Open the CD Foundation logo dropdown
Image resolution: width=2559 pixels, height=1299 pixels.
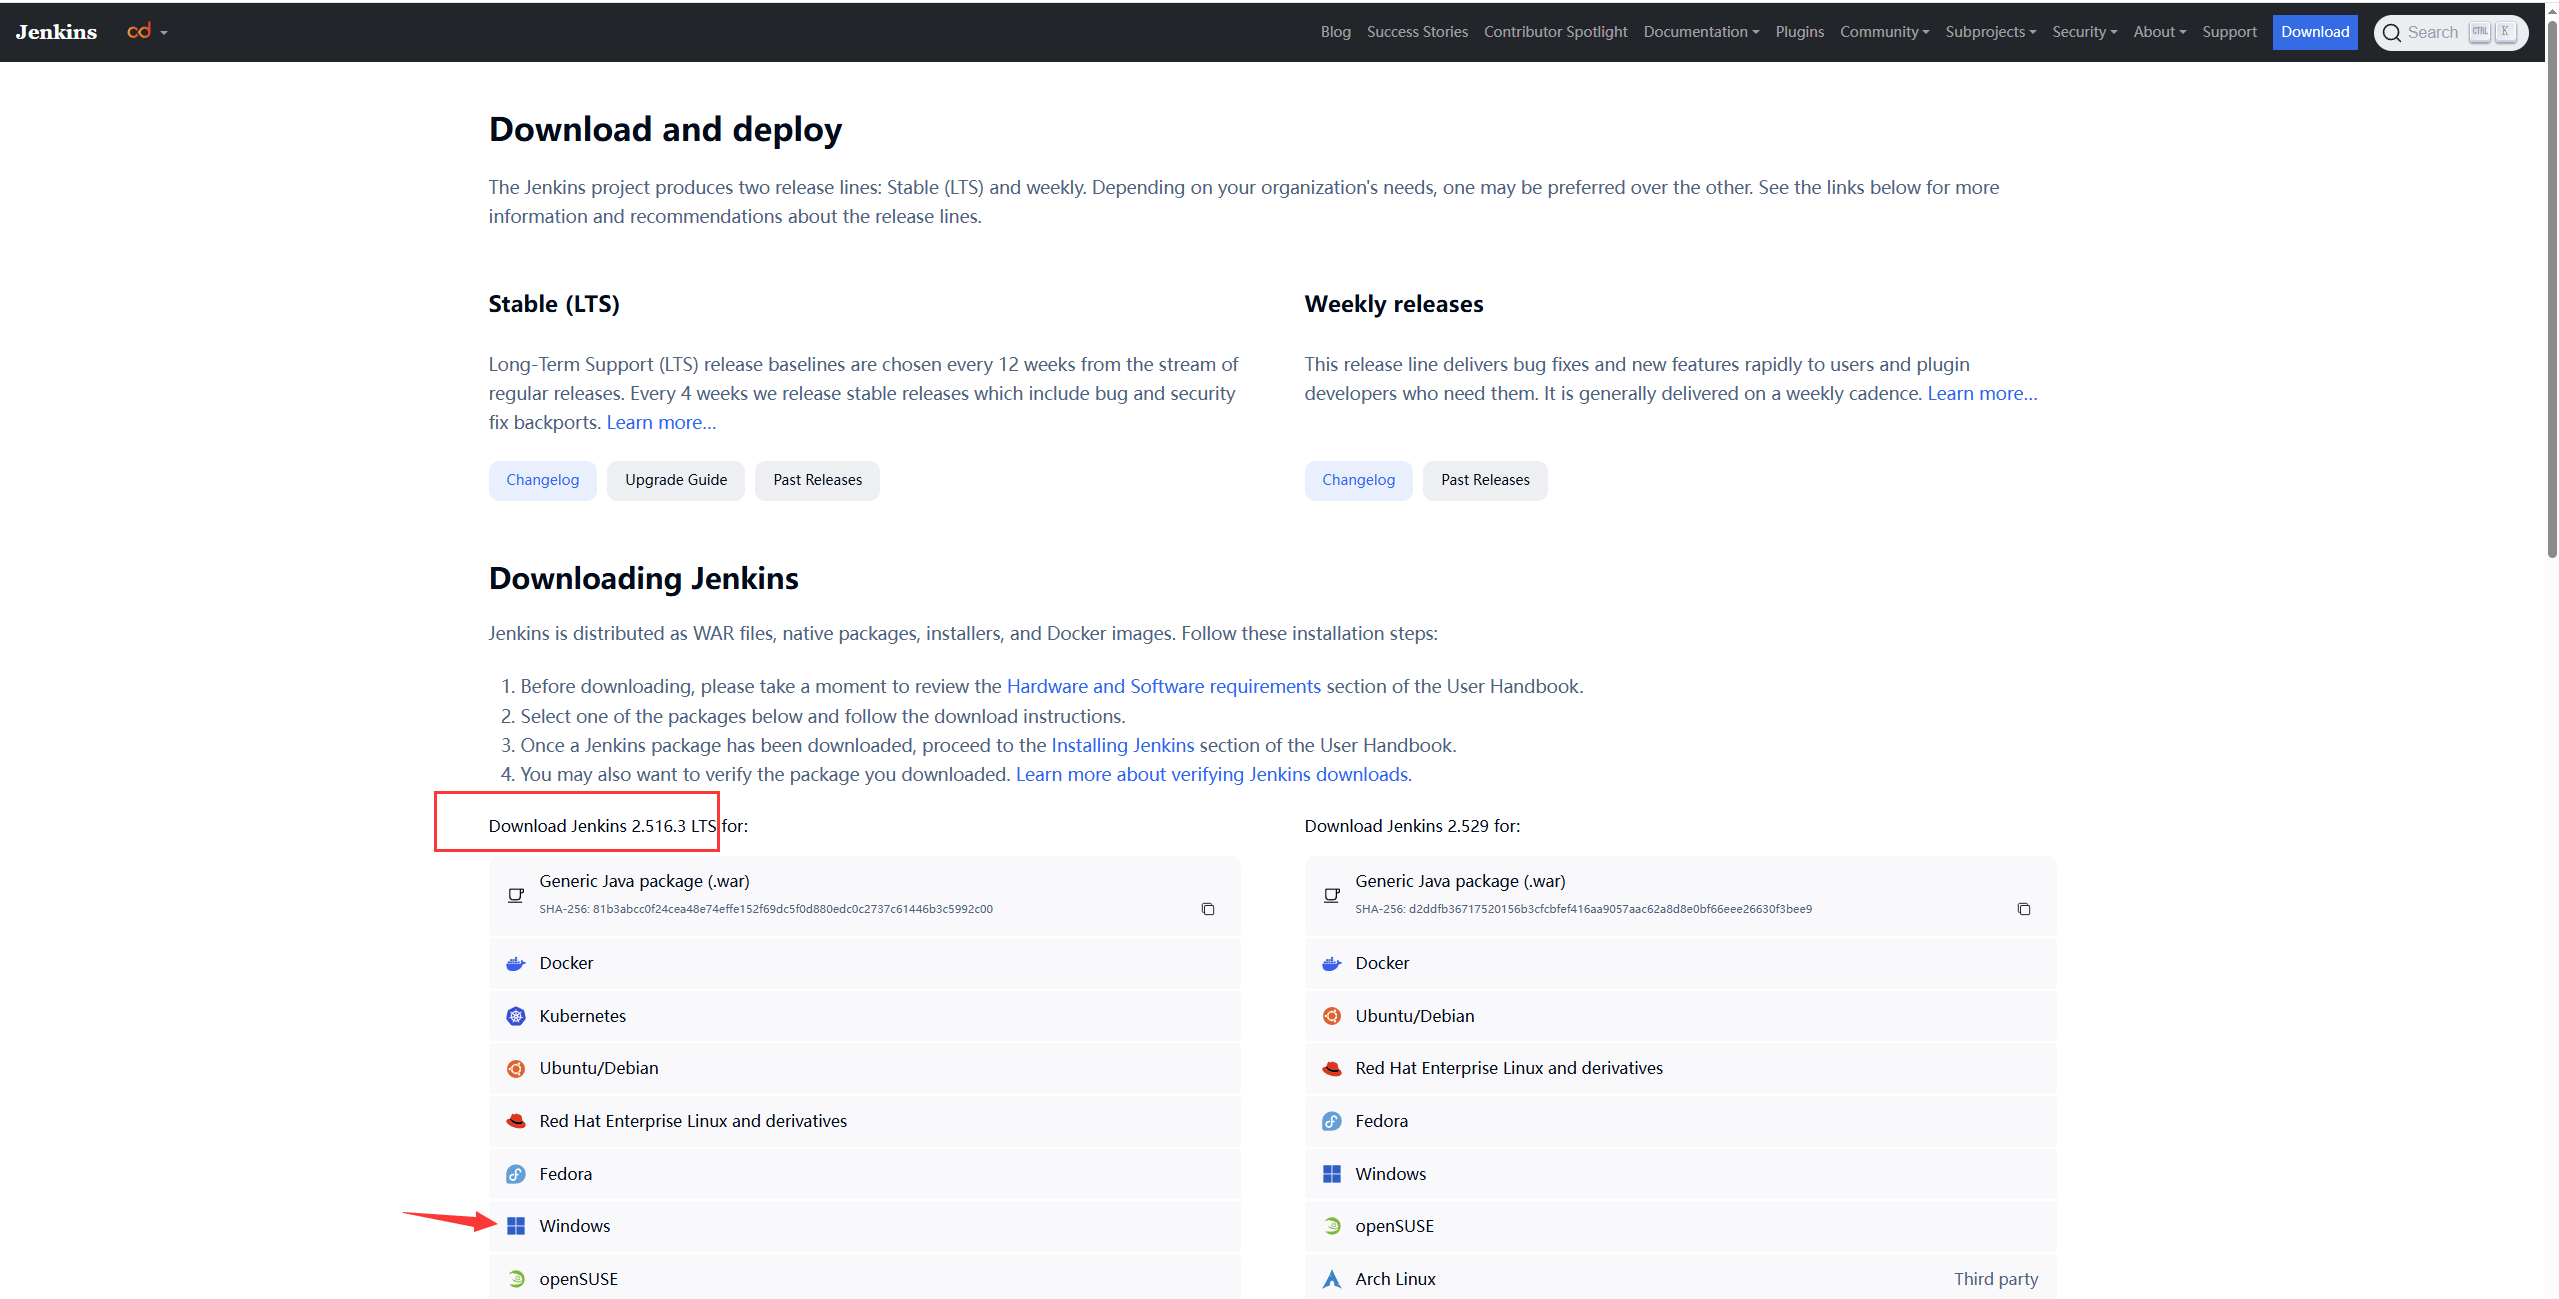[x=147, y=32]
